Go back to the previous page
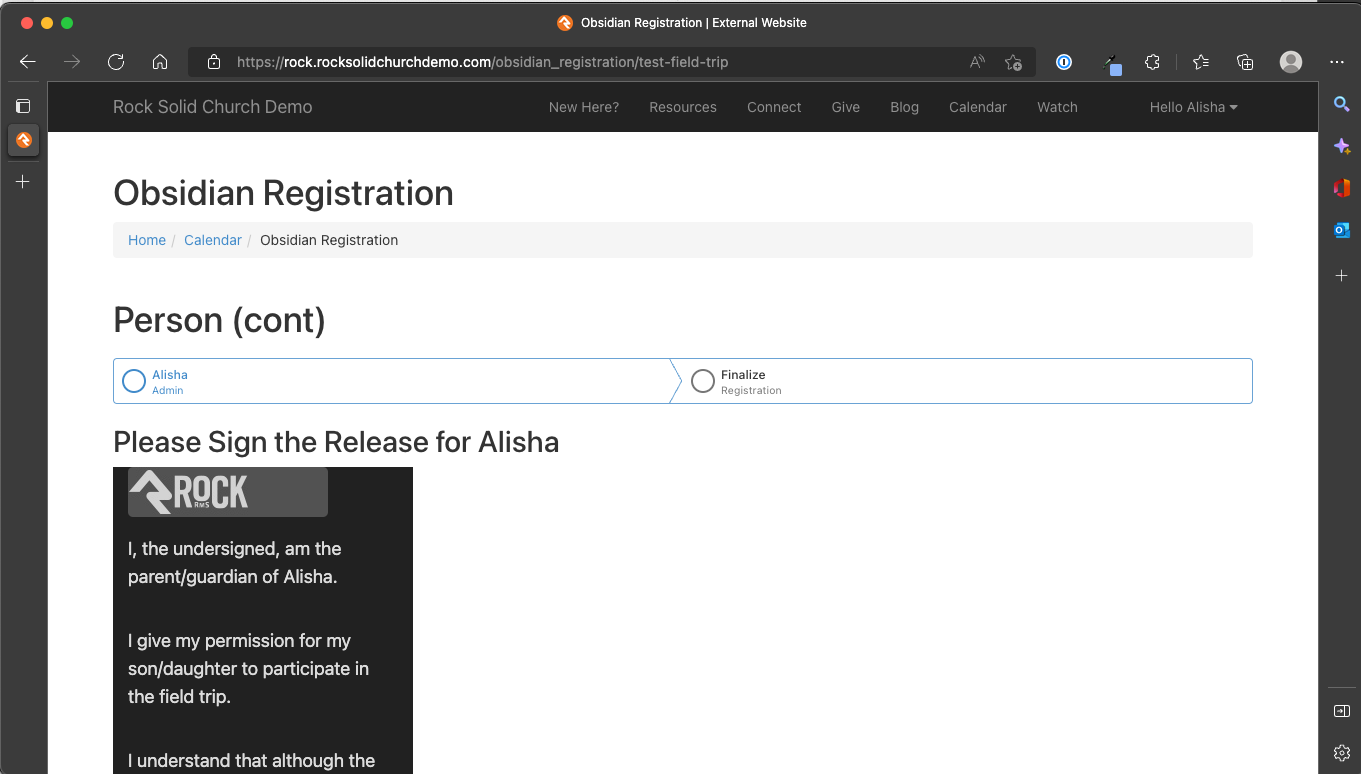 28,62
